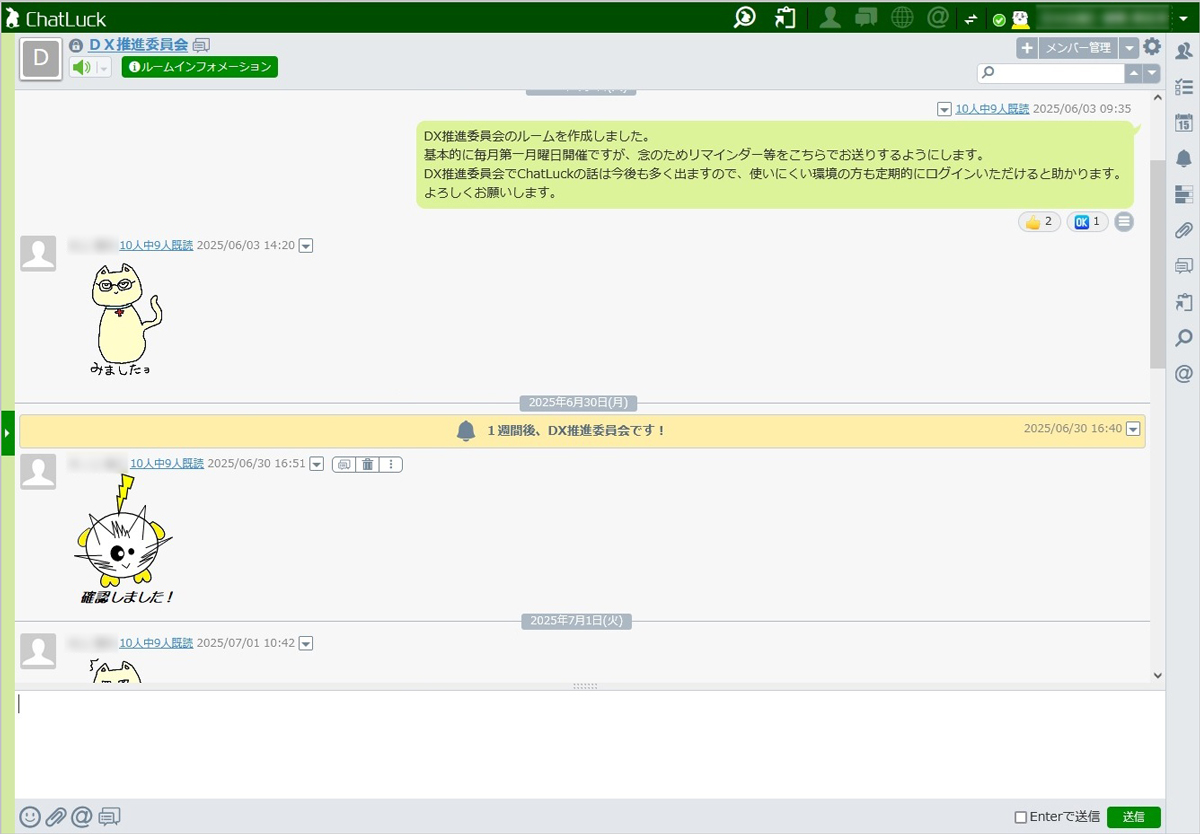Enable the 'Enterで送信' checkbox
This screenshot has height=834, width=1200.
[1021, 817]
